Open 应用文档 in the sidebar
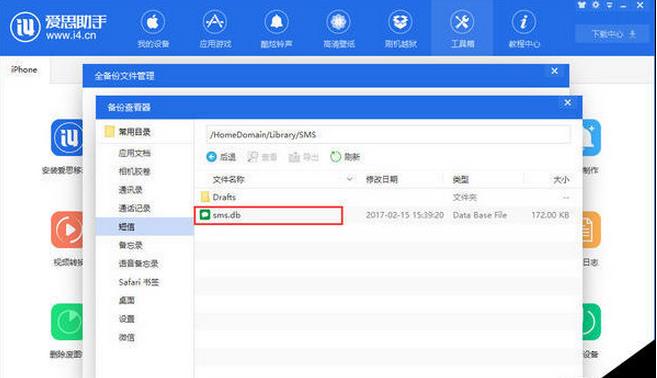The width and height of the screenshot is (657, 378). 134,153
